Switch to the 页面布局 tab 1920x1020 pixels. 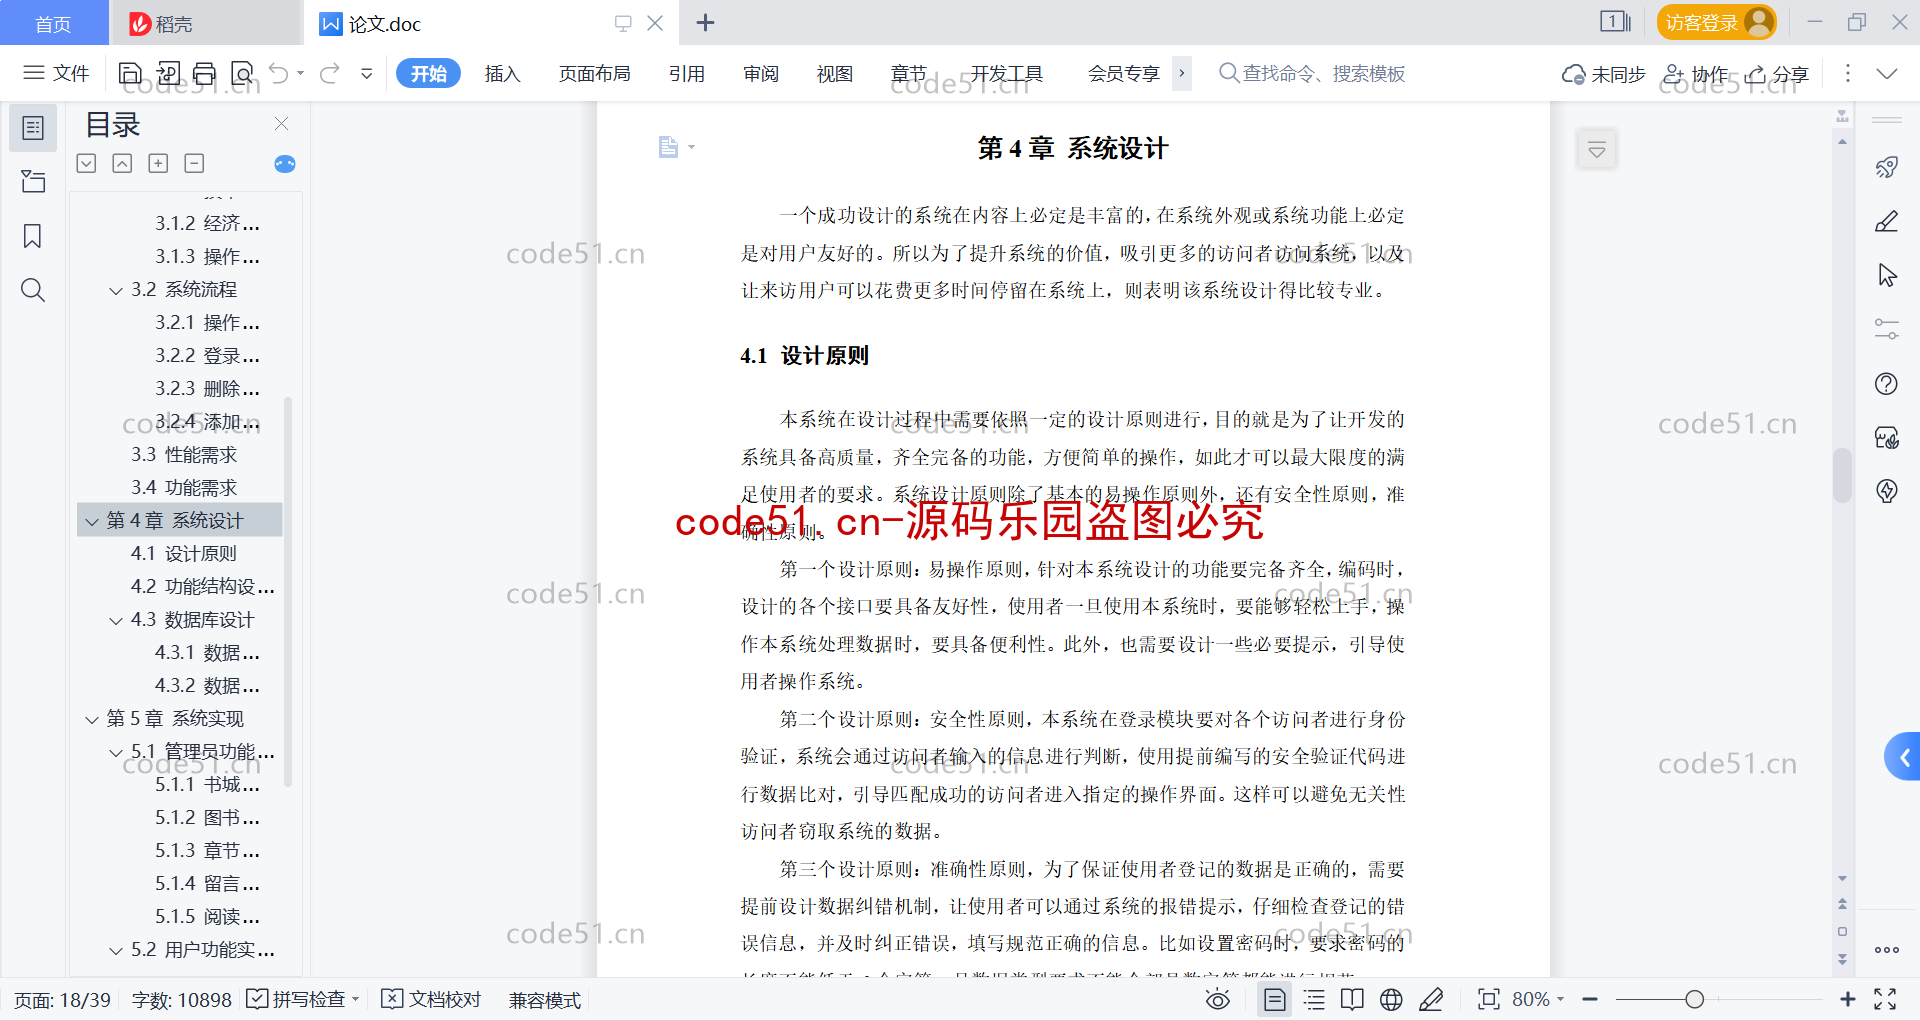(594, 73)
